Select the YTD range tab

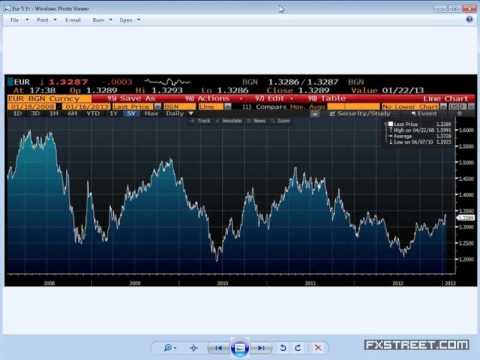coord(93,114)
